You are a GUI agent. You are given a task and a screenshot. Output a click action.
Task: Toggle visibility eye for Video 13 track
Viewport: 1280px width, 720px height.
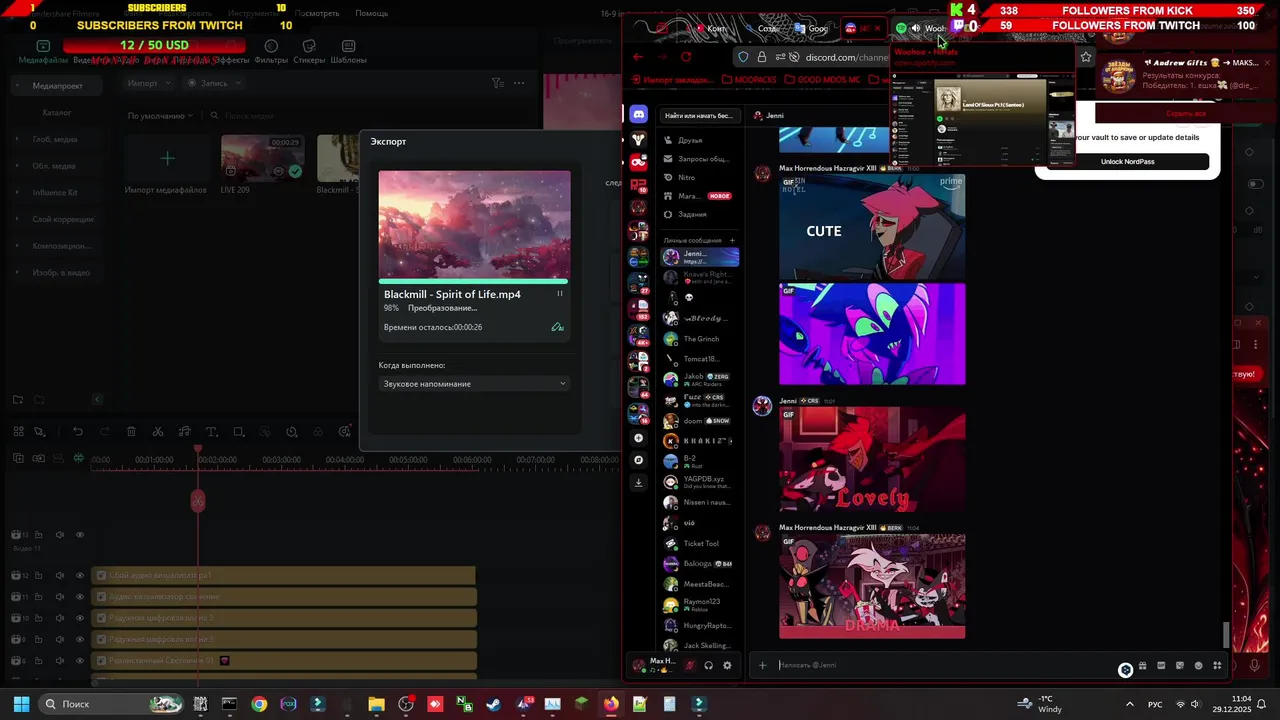pyautogui.click(x=80, y=534)
